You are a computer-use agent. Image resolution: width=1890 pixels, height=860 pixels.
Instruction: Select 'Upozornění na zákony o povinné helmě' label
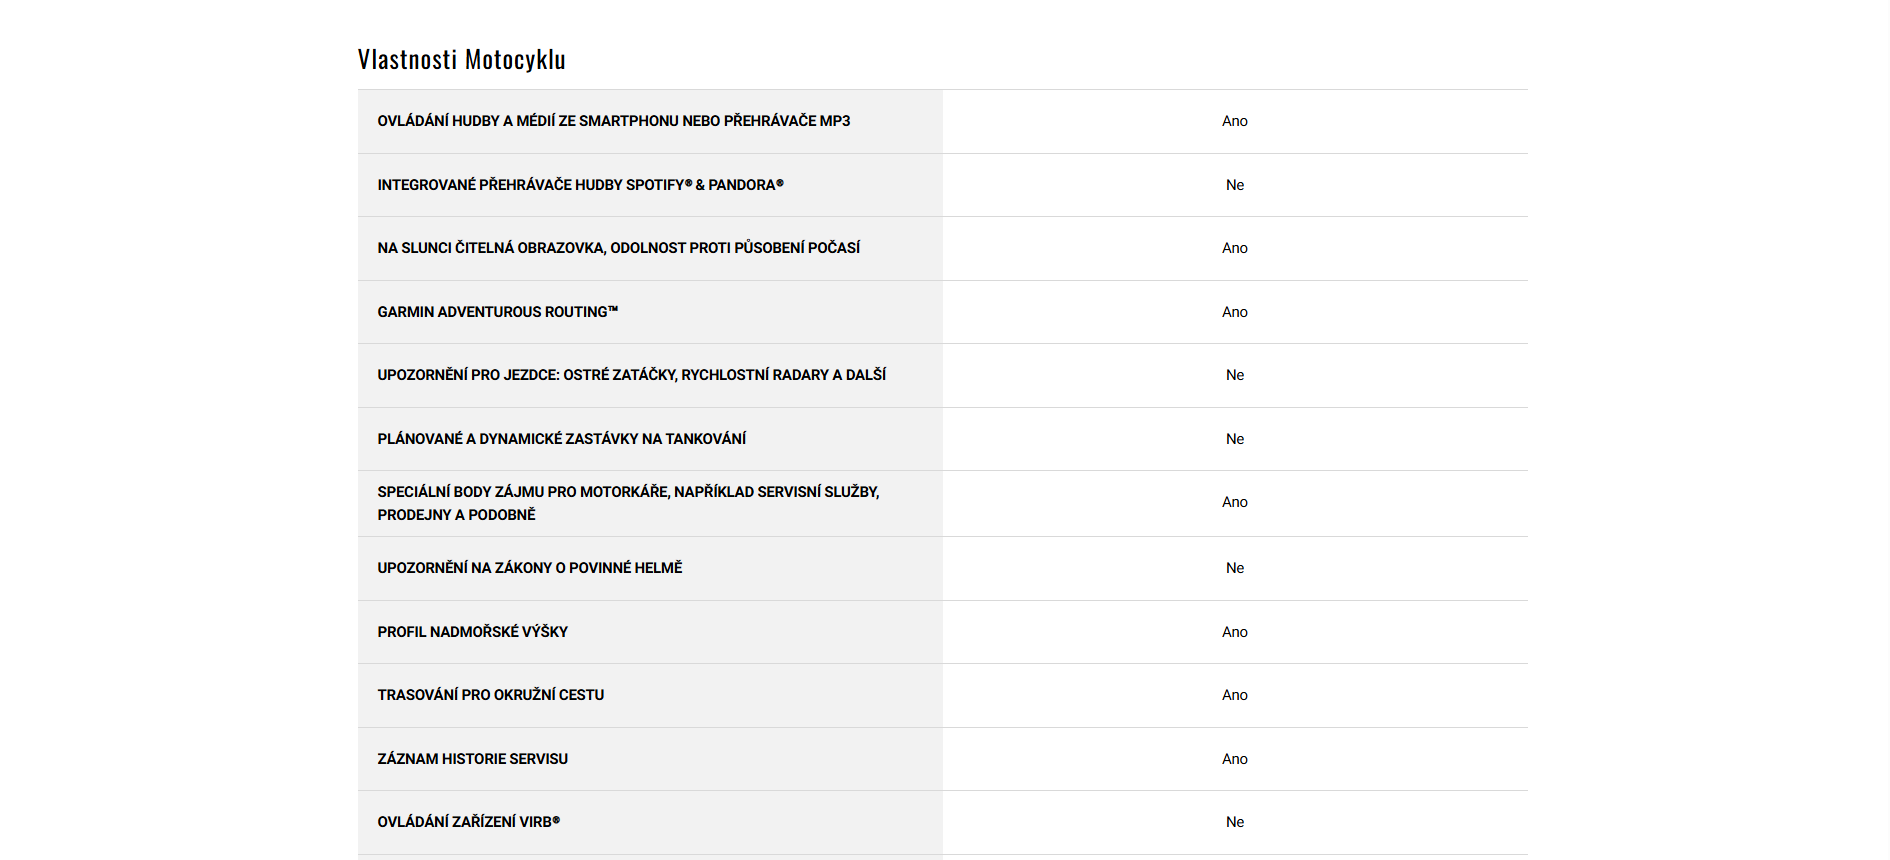coord(529,568)
